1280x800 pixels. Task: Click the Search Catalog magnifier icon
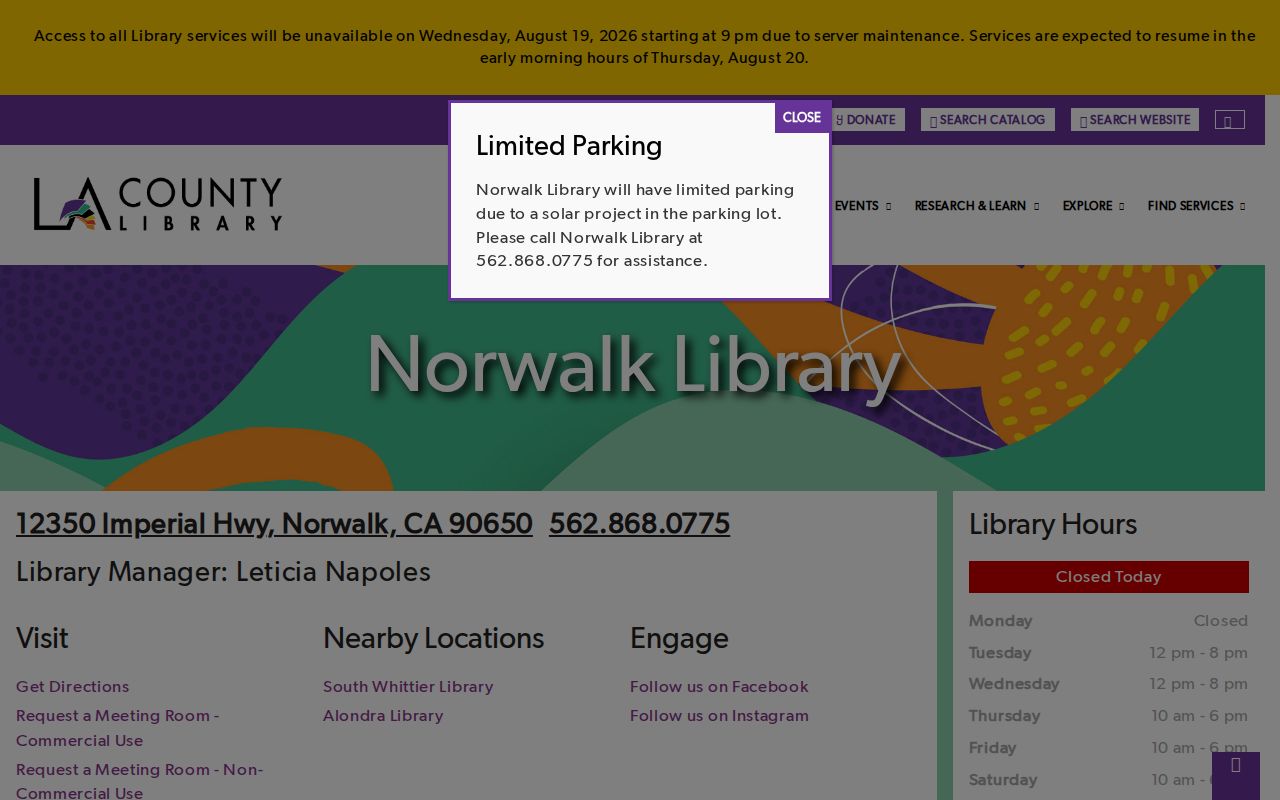[x=933, y=121]
